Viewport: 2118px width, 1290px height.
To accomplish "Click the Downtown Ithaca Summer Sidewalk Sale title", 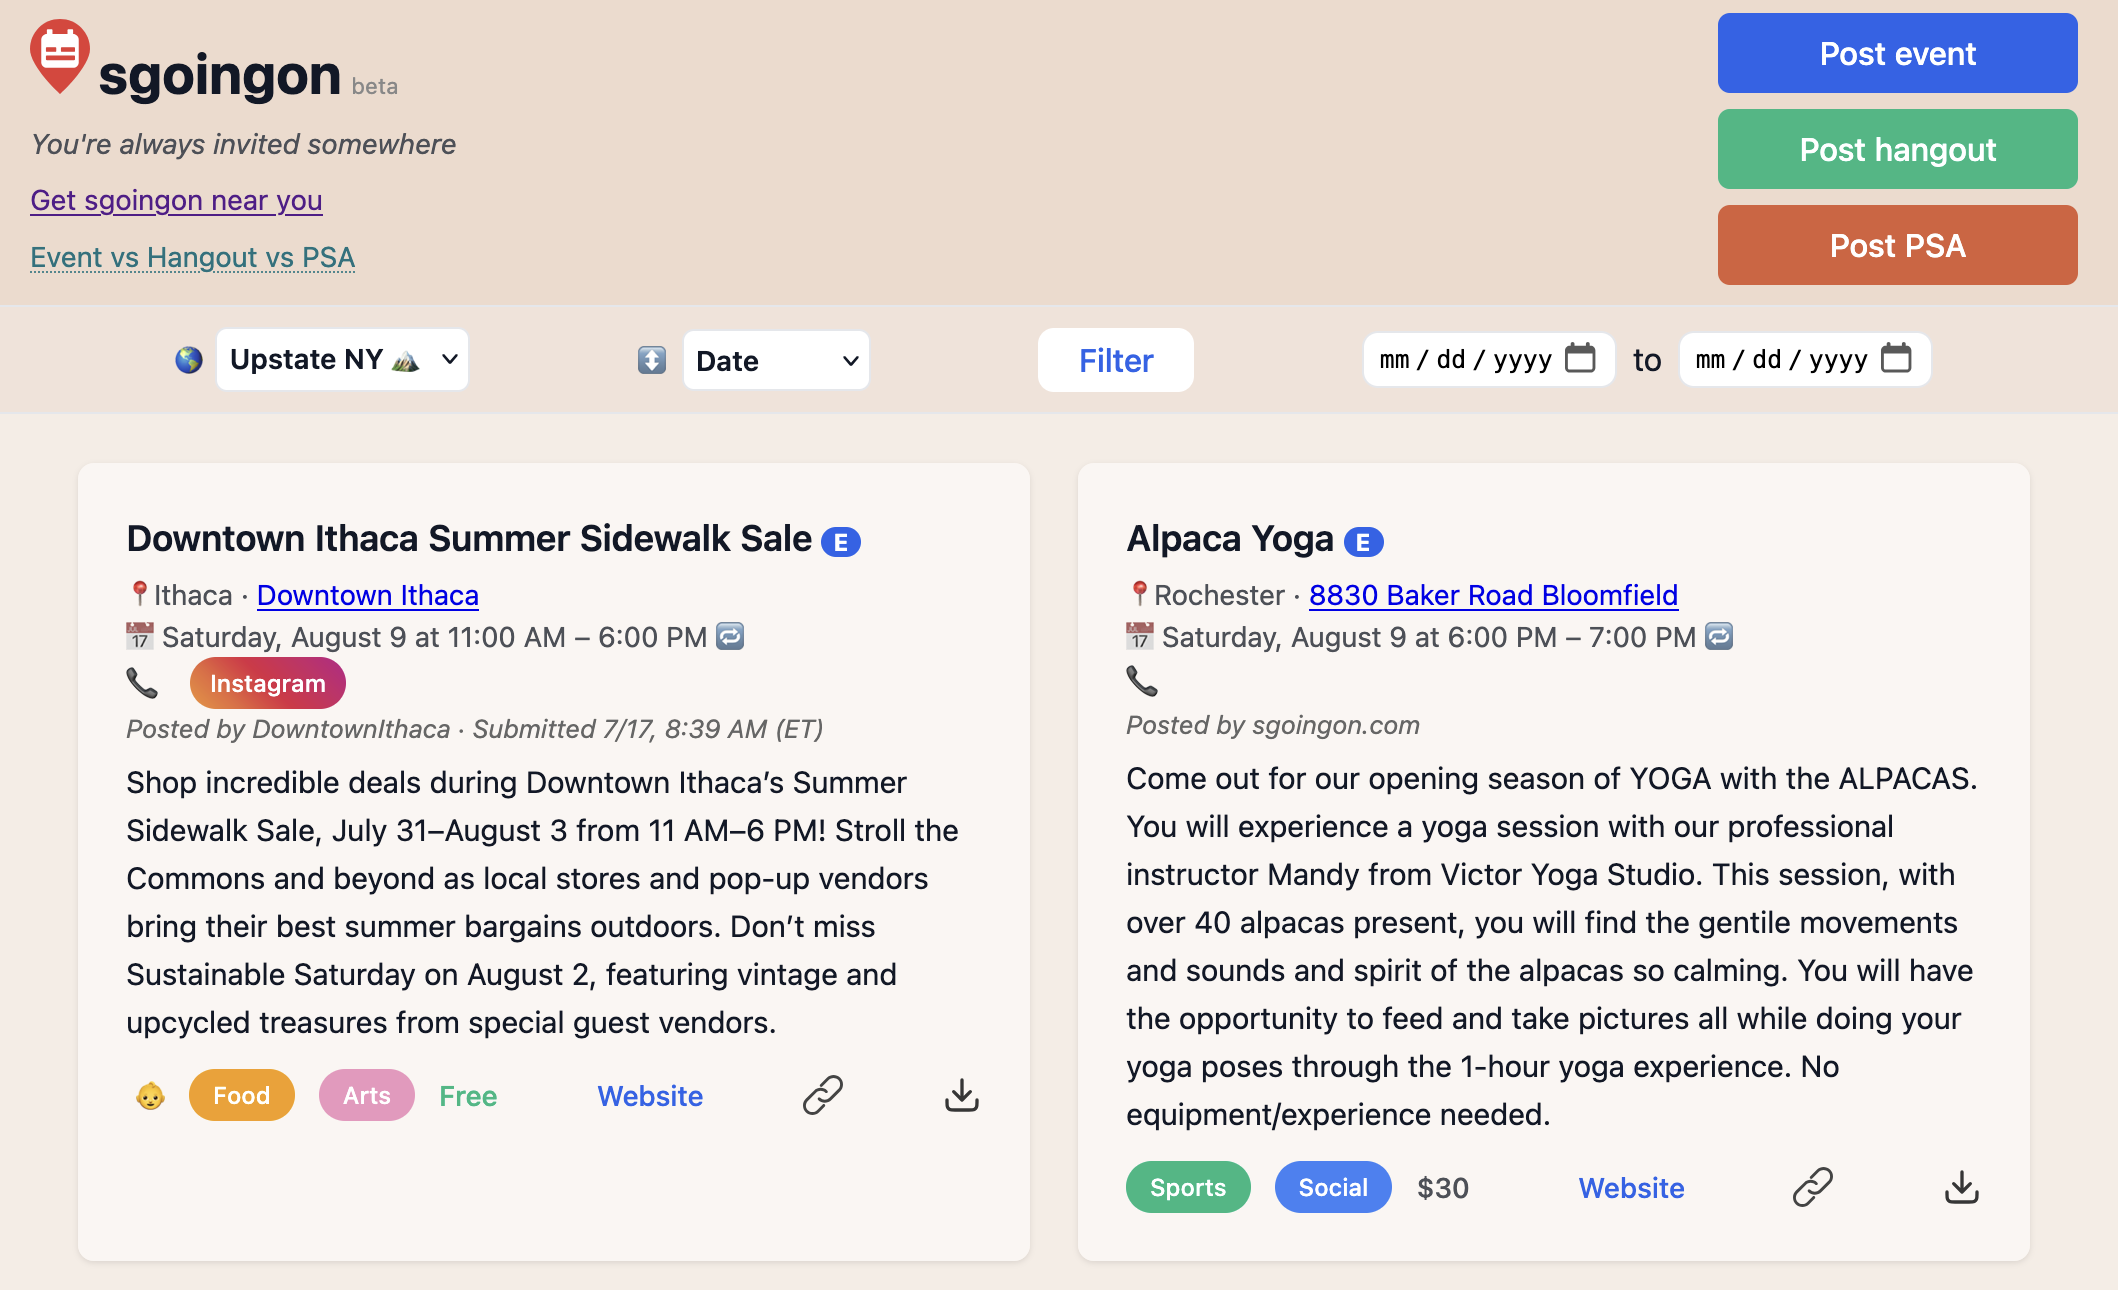I will [469, 539].
